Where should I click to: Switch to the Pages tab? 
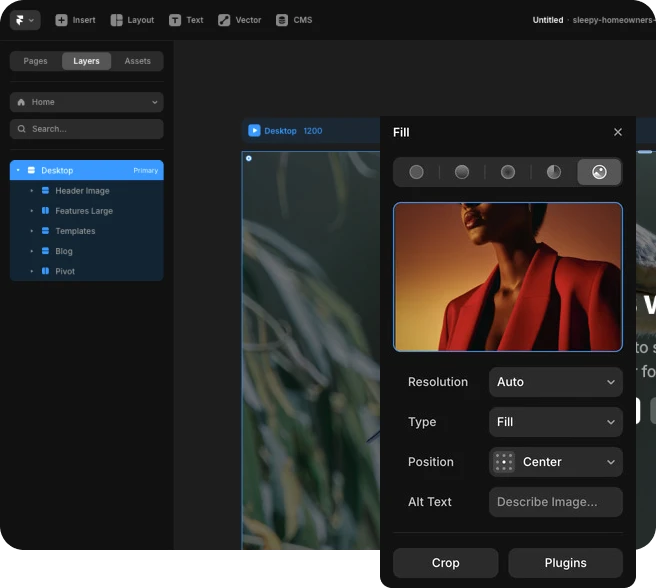point(36,61)
